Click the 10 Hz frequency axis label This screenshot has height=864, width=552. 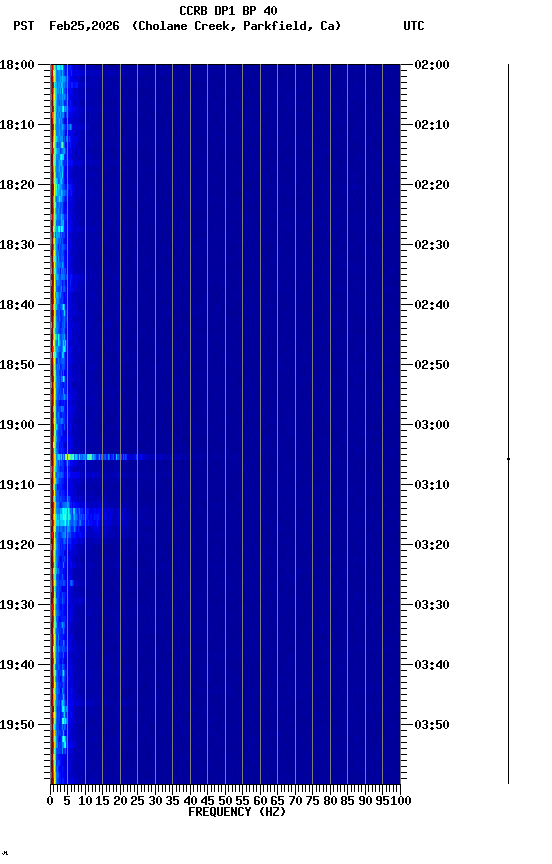click(85, 801)
